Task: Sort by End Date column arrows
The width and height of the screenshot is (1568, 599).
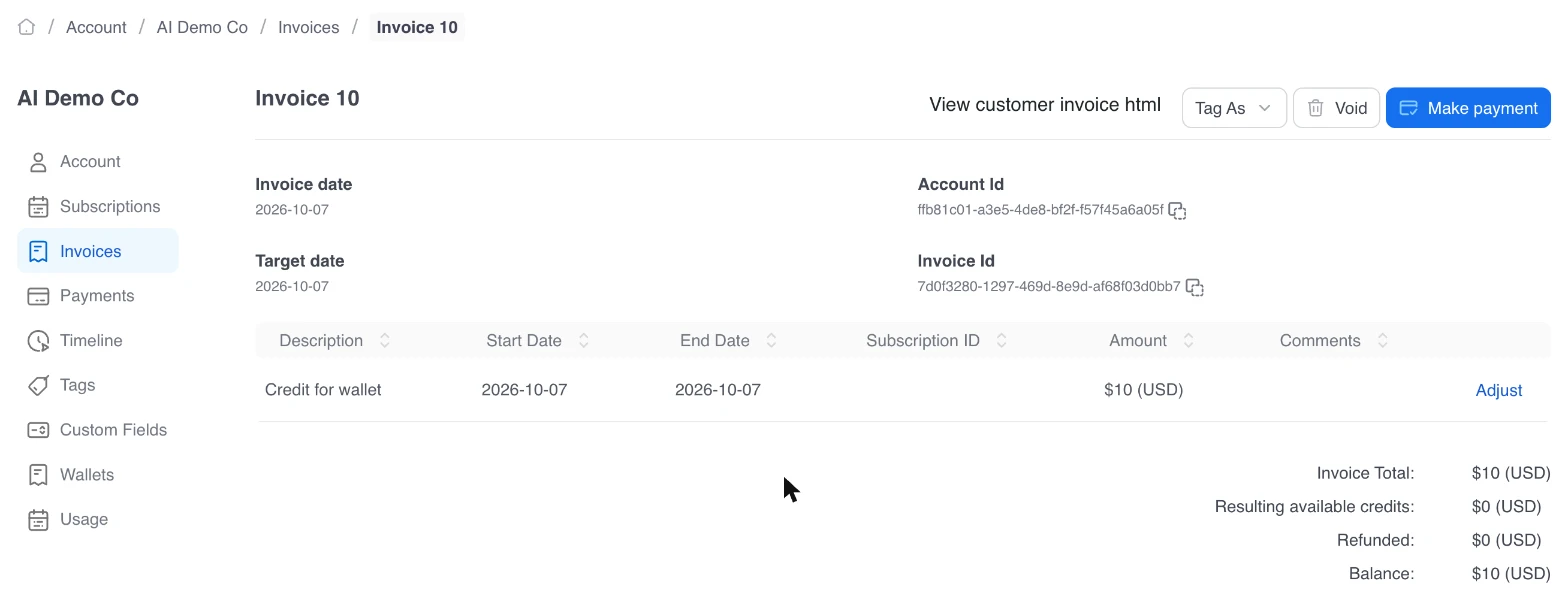Action: [772, 341]
